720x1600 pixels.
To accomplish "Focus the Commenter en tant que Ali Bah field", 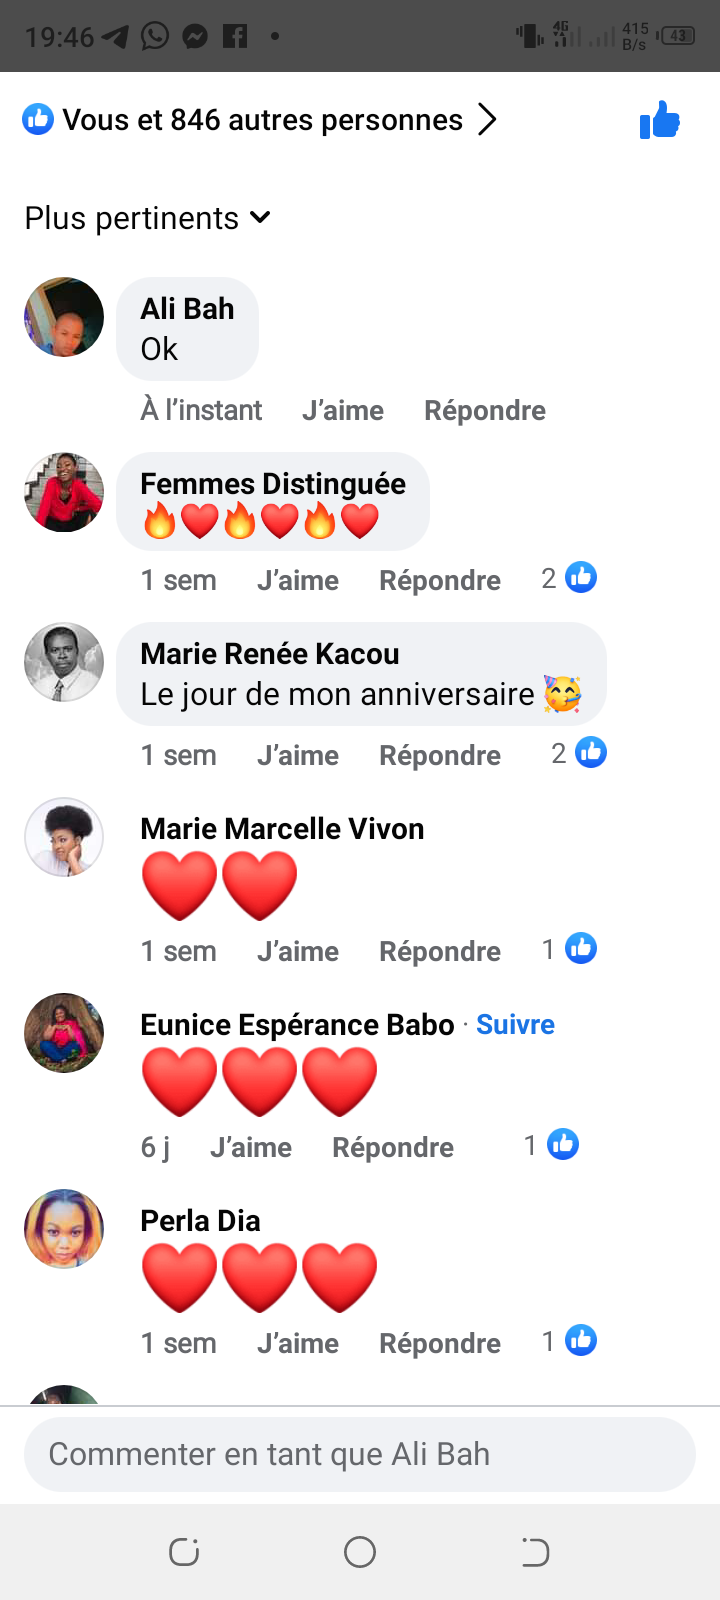I will point(360,1454).
